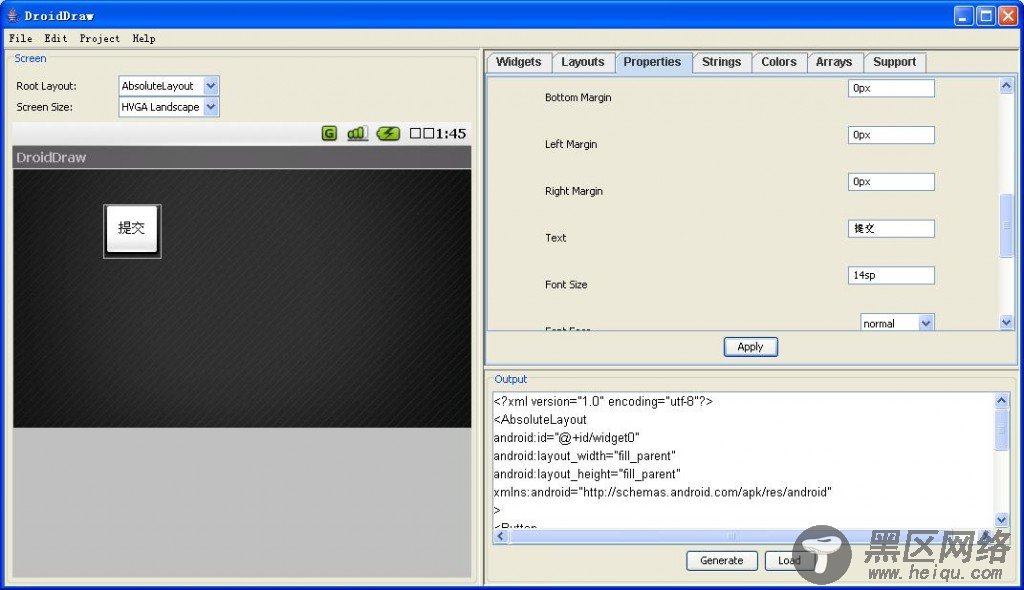Open the Strings tab
Screen dimensions: 1024x590
point(721,62)
